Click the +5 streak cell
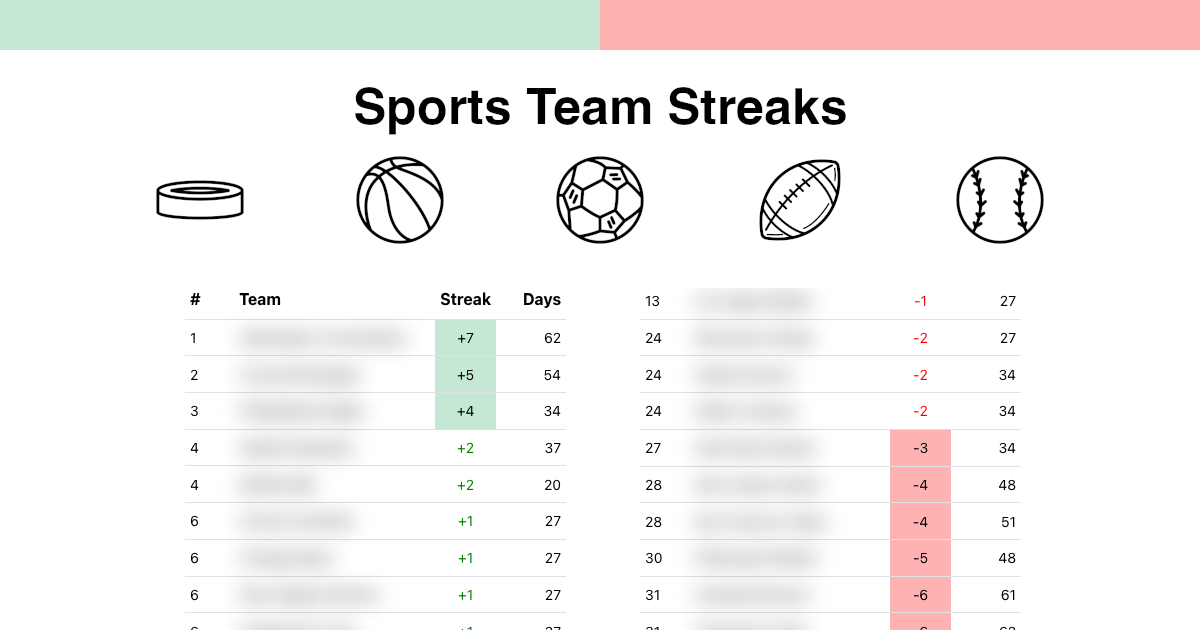This screenshot has width=1200, height=630. click(465, 375)
